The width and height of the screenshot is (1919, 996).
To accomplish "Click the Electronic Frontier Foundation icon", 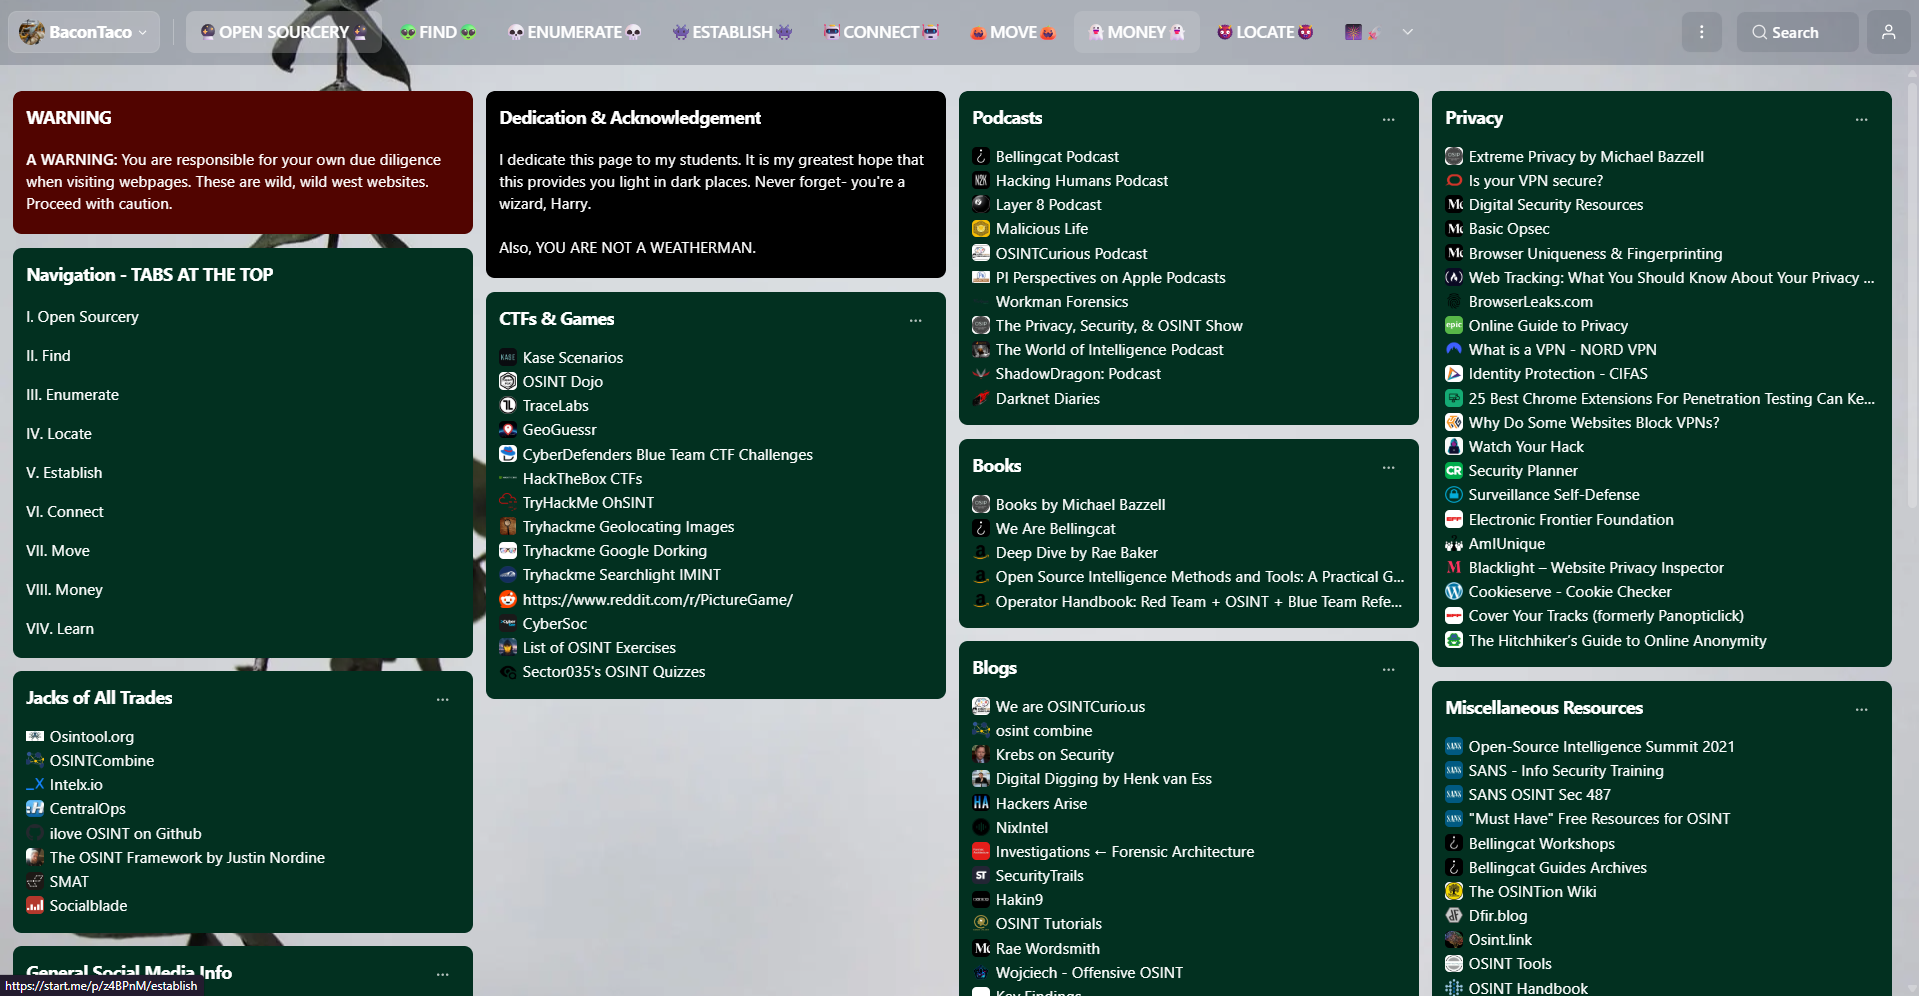I will [x=1454, y=519].
